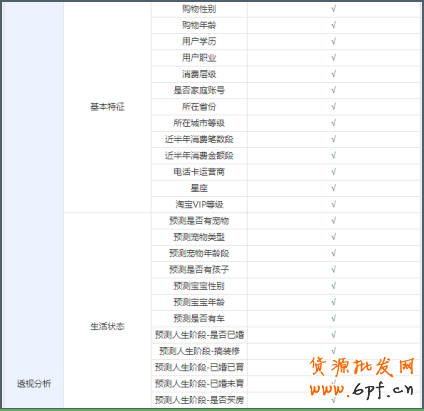Image resolution: width=424 pixels, height=411 pixels.
Task: Select the 透视分析 category cell
Action: point(34,384)
